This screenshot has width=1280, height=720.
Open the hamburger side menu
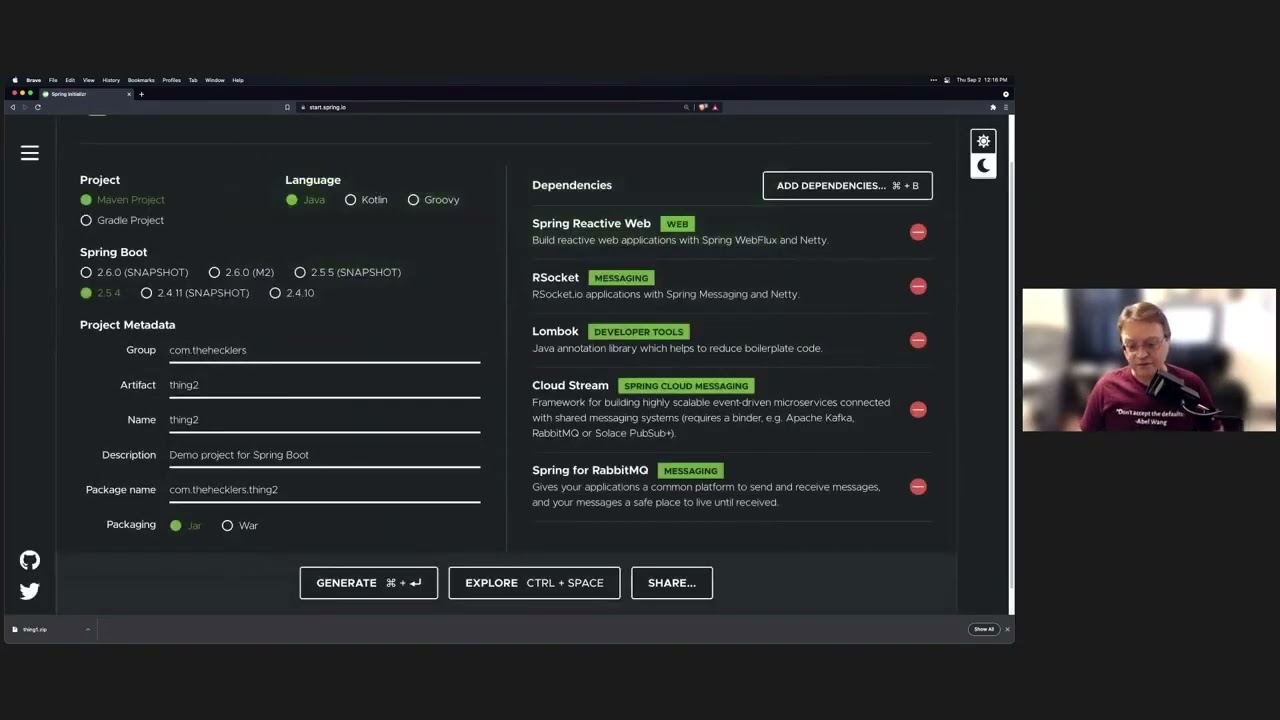[30, 153]
